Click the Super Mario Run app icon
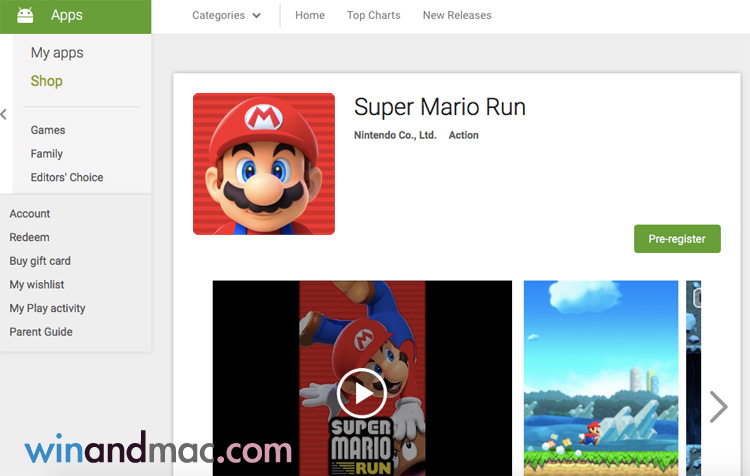The image size is (750, 476). click(264, 164)
